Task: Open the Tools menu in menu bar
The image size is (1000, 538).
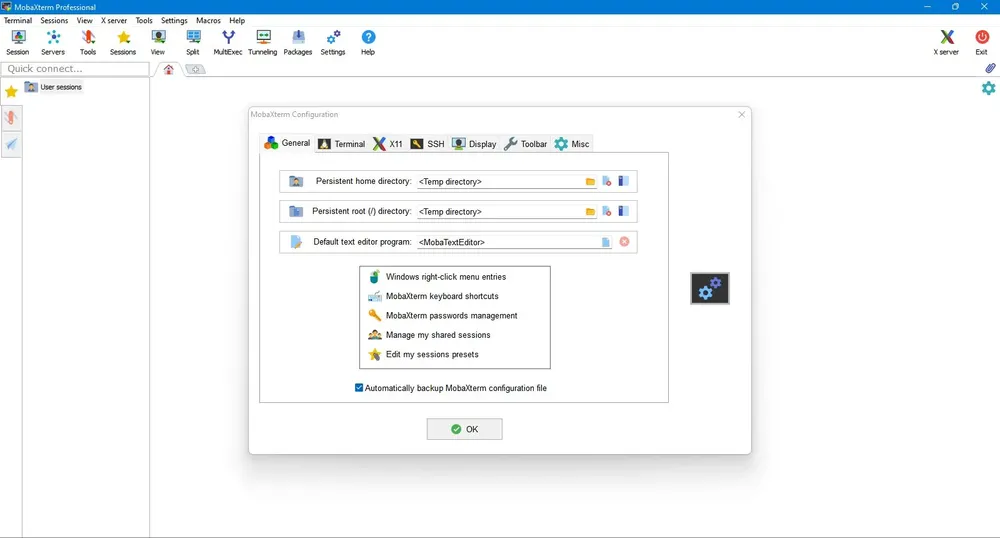Action: pyautogui.click(x=144, y=20)
